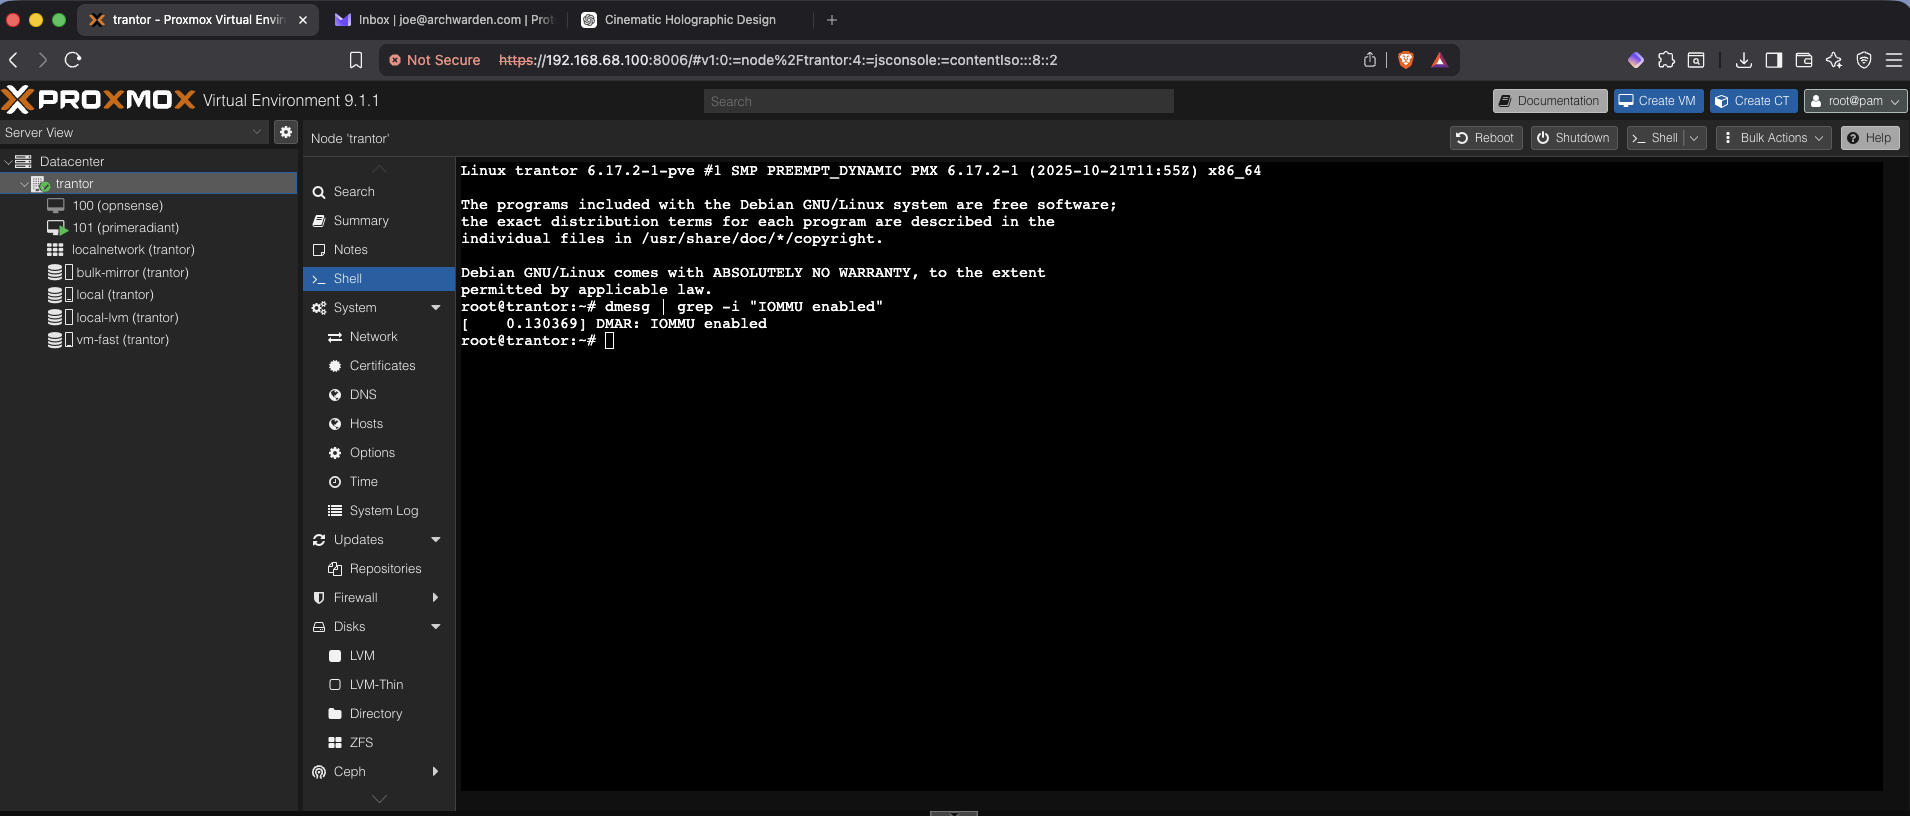Open node Search panel
This screenshot has height=816, width=1910.
pyautogui.click(x=354, y=191)
